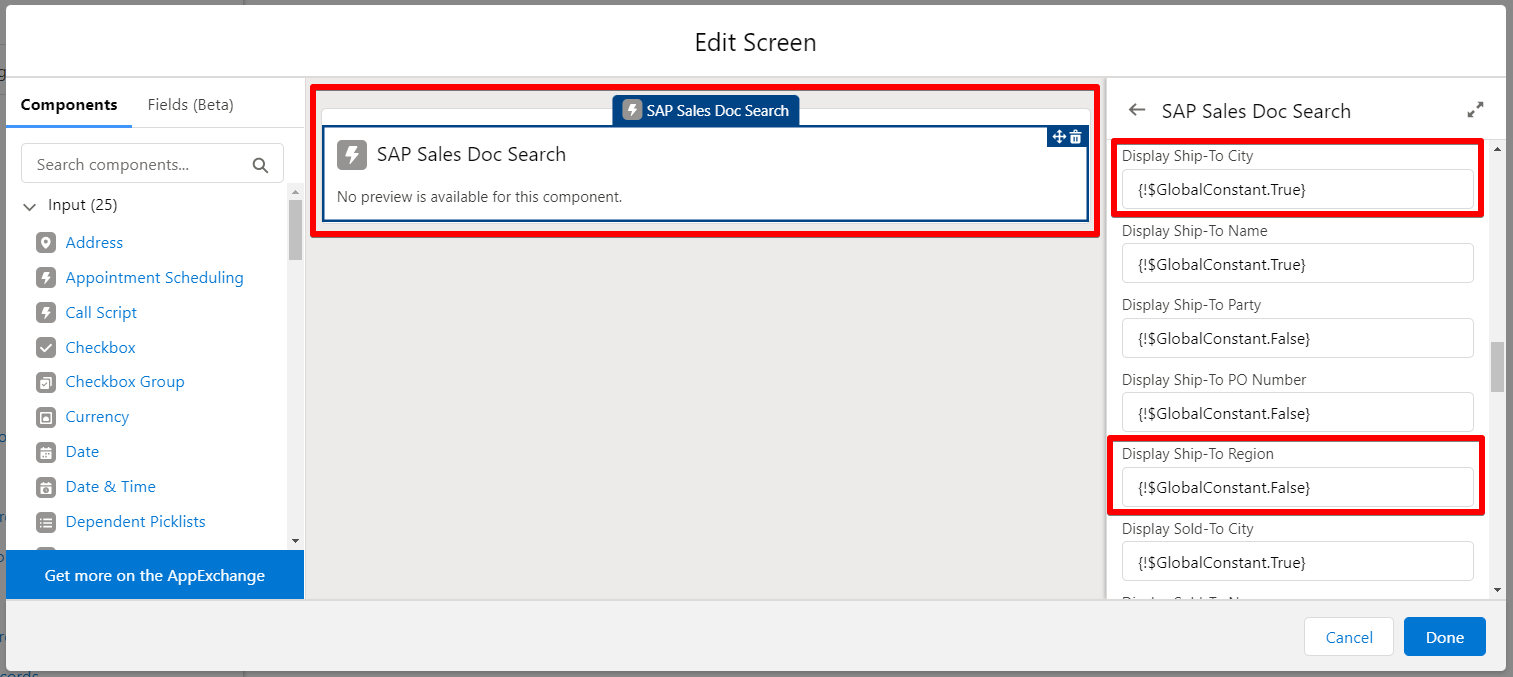Click the Checkbox Group component icon
The width and height of the screenshot is (1513, 677).
(46, 382)
